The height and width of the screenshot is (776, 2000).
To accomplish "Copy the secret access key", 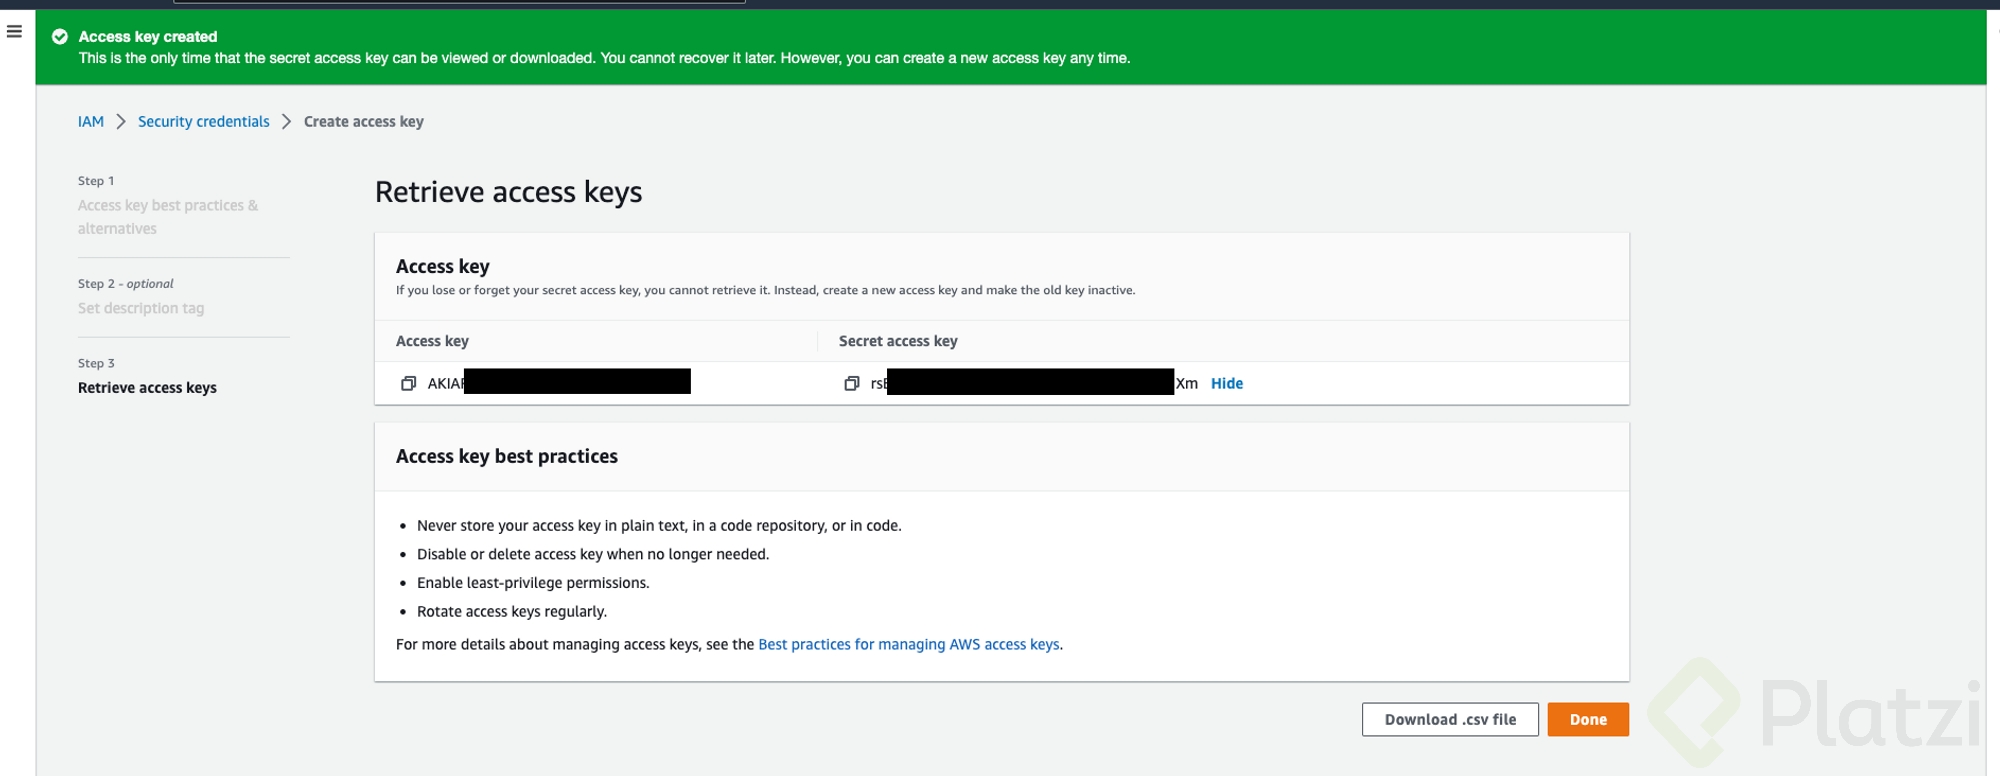I will tap(852, 384).
